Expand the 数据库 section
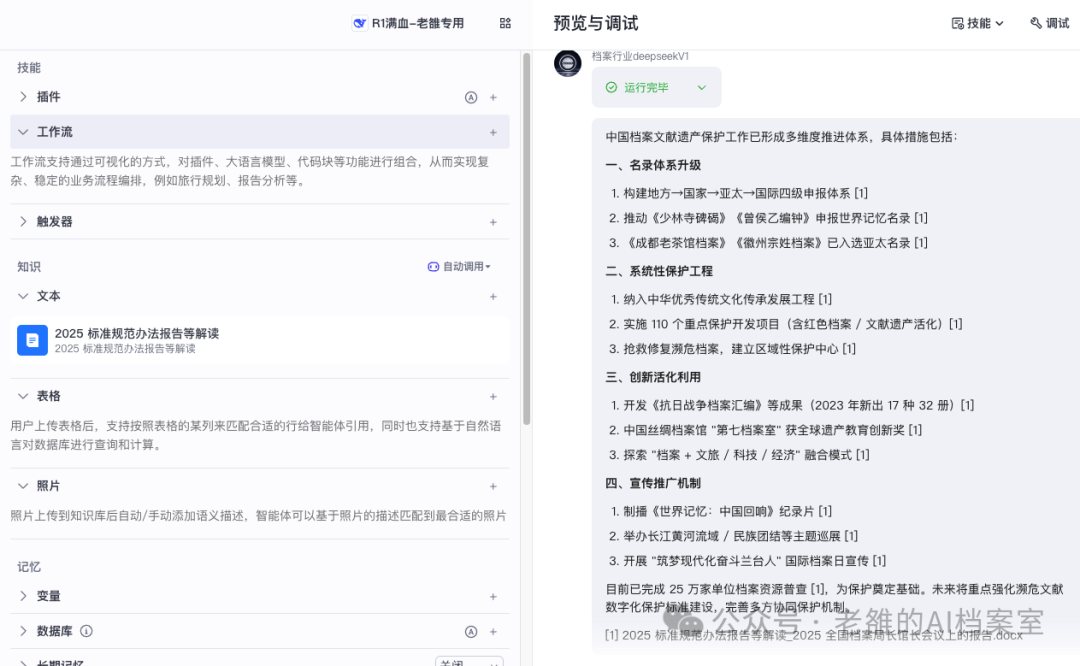This screenshot has height=666, width=1080. coord(23,631)
